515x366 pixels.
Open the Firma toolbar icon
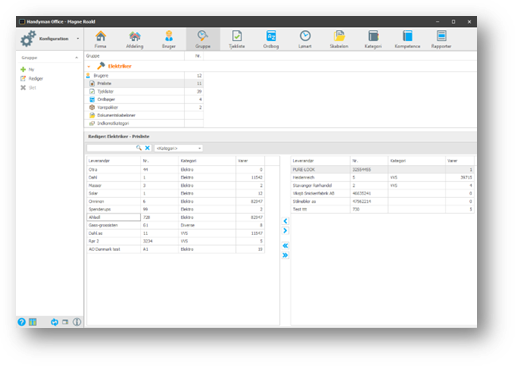(x=101, y=39)
